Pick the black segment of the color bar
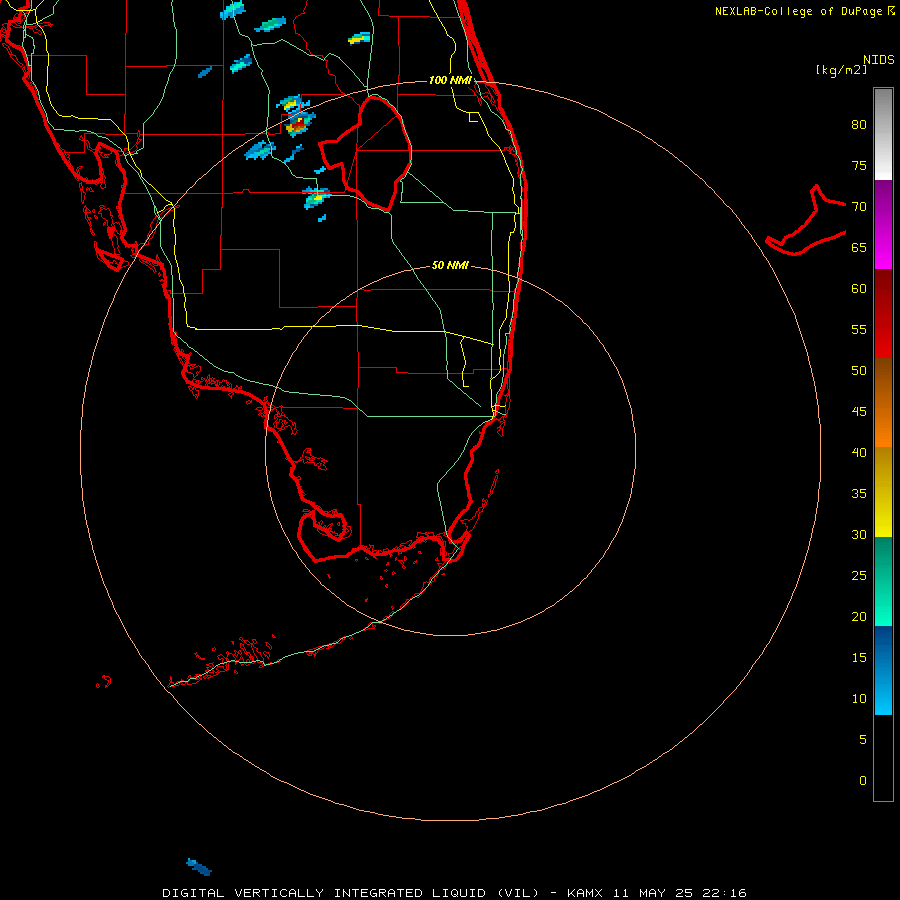The height and width of the screenshot is (900, 900). tap(883, 758)
